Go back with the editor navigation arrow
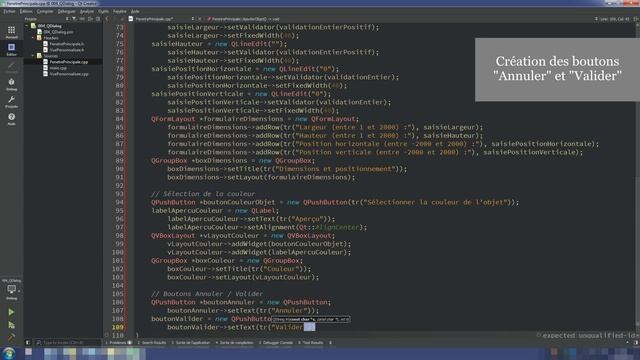 pyautogui.click(x=107, y=19)
